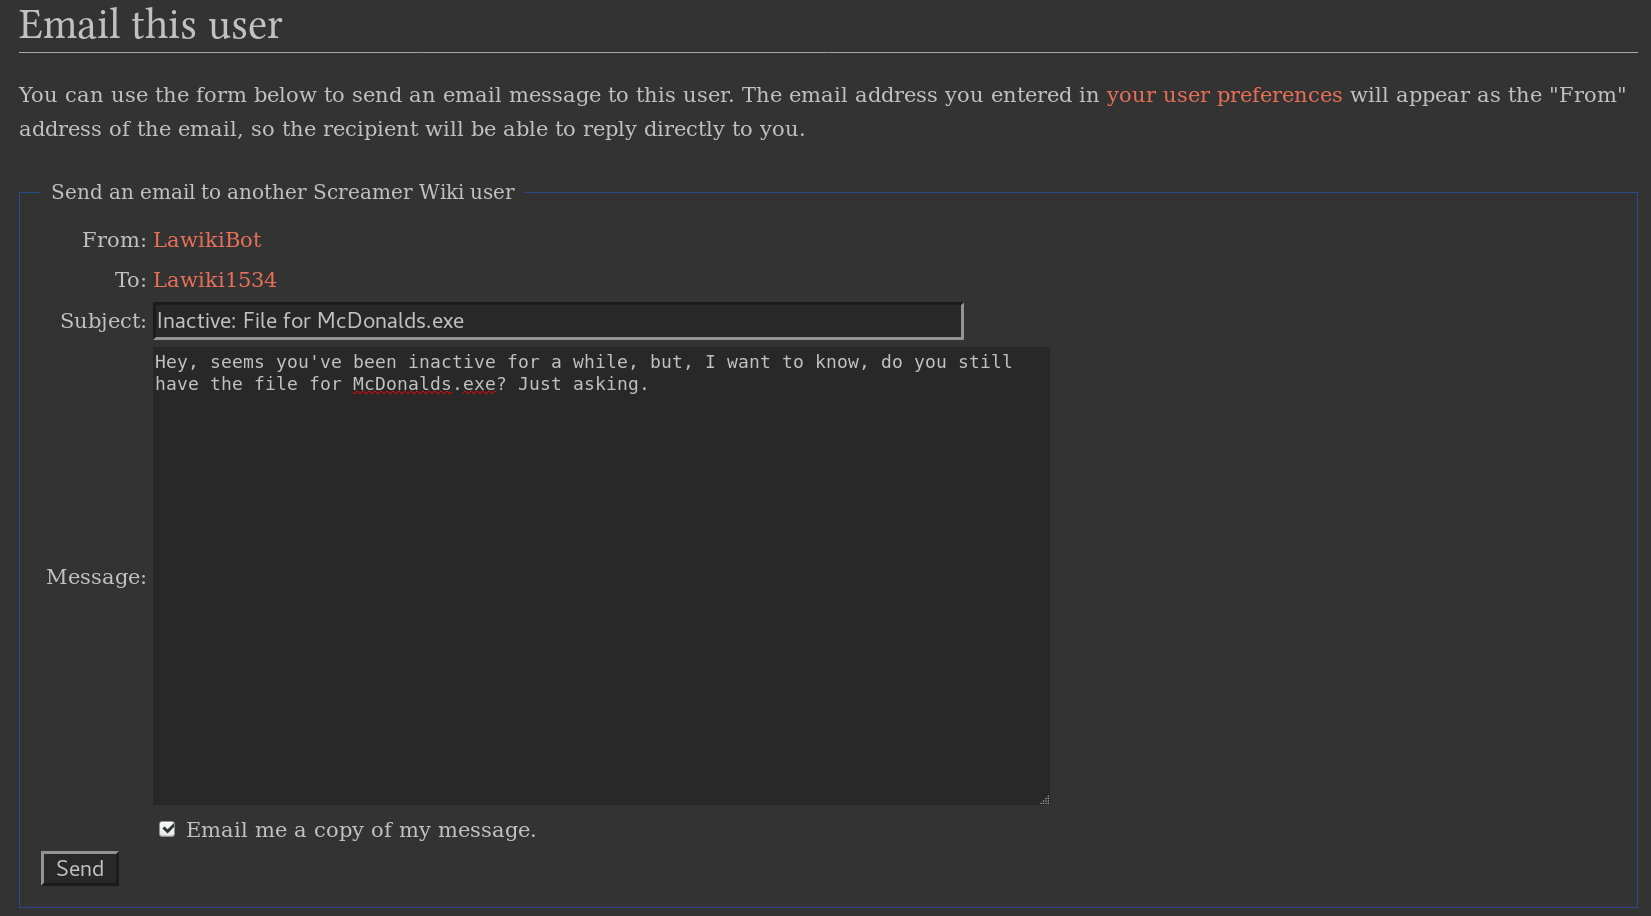This screenshot has width=1651, height=916.
Task: Click the Message textarea resize handle
Action: point(1044,799)
